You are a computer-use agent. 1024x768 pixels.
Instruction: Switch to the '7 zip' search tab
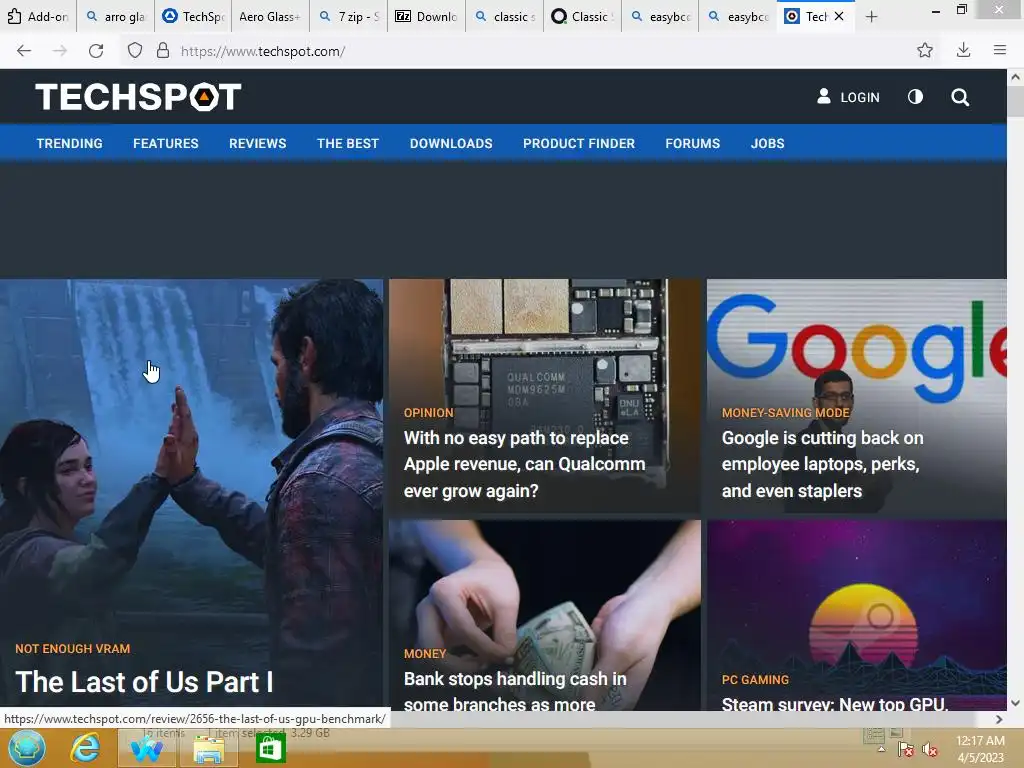coord(349,16)
